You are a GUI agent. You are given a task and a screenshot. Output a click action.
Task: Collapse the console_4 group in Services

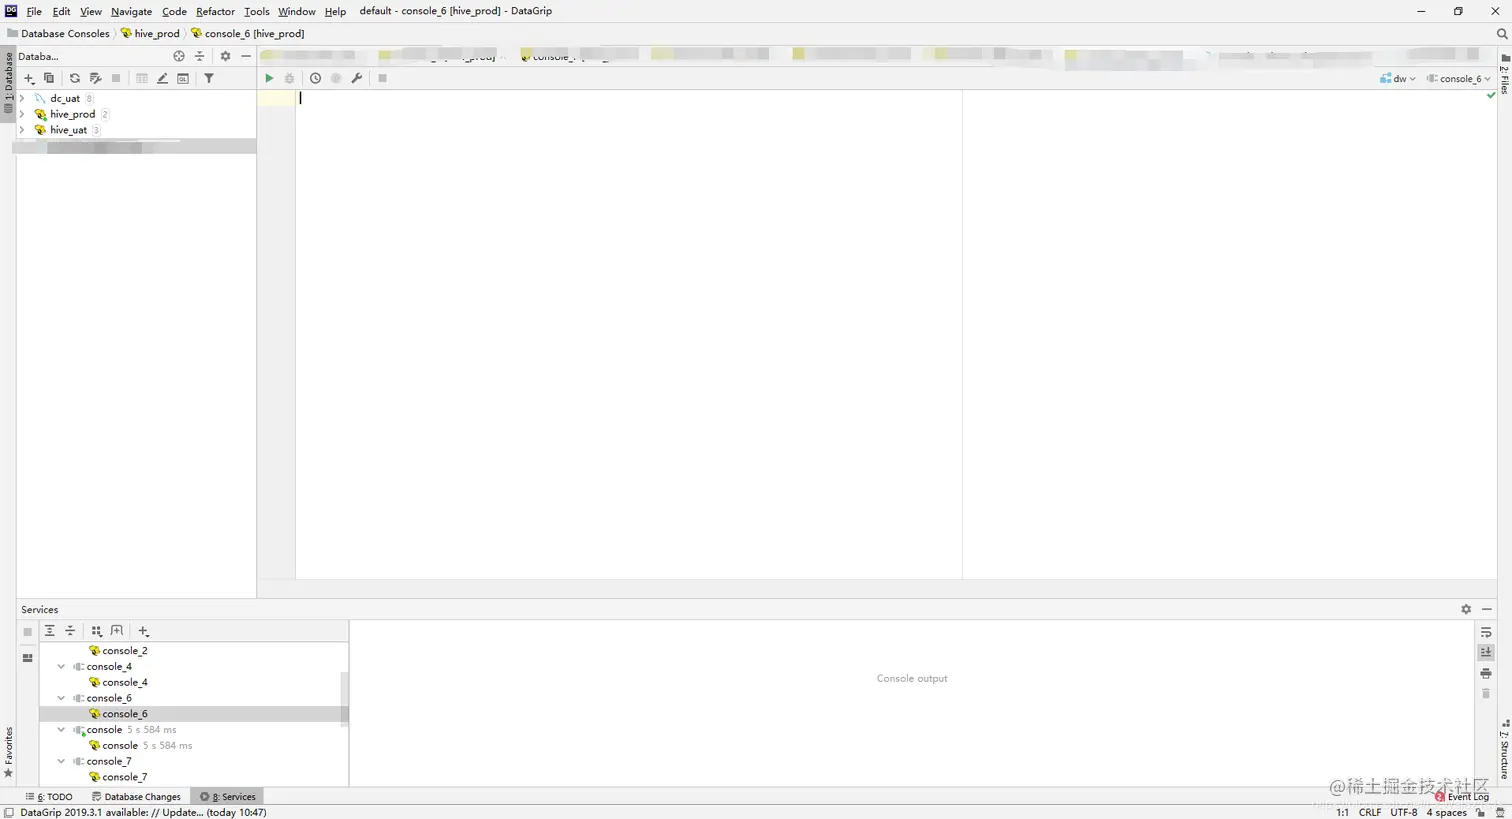point(61,667)
